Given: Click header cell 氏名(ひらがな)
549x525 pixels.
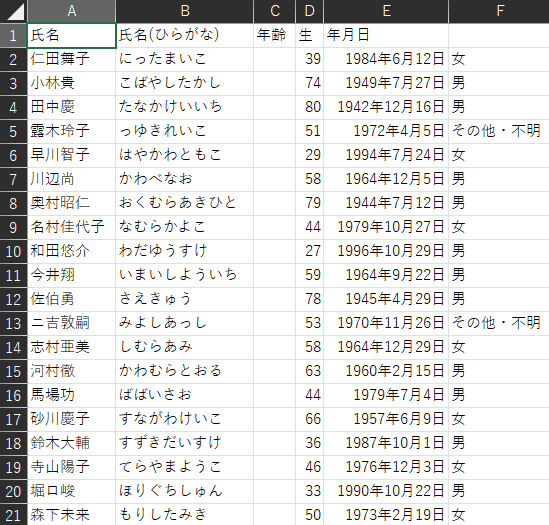Looking at the screenshot, I should pos(185,35).
